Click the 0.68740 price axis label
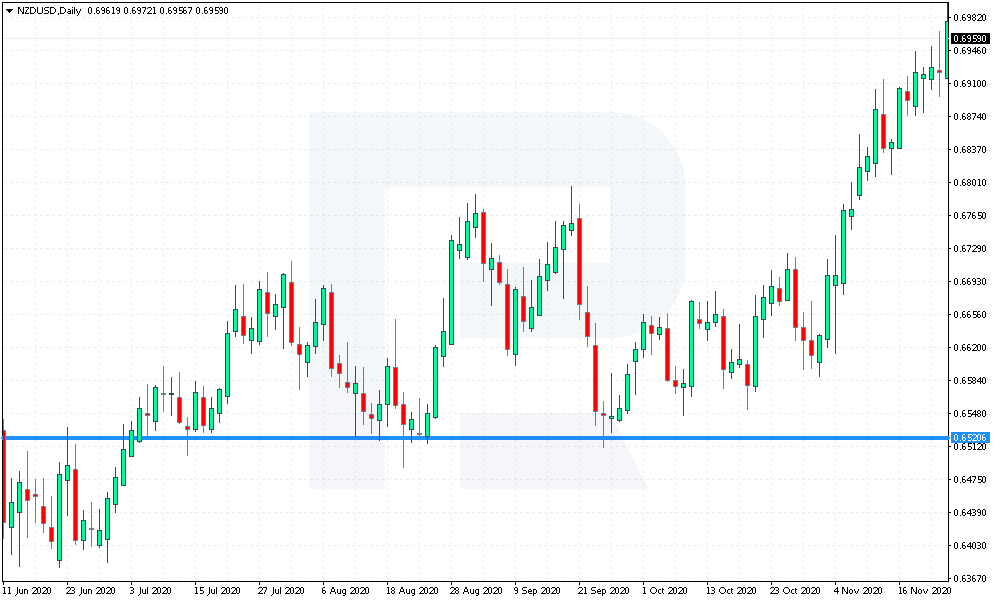994x602 pixels. (x=971, y=117)
